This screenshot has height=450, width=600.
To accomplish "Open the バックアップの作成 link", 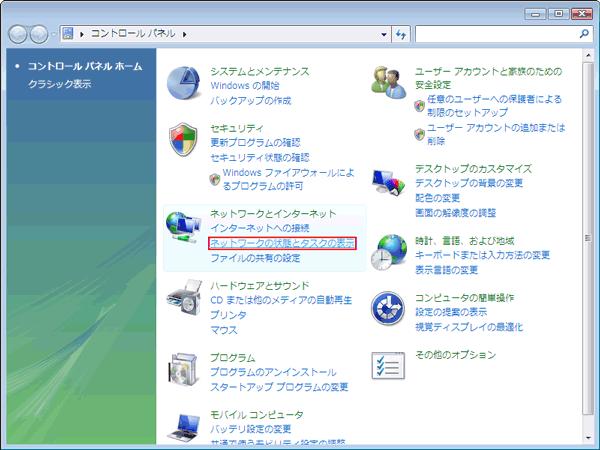I will pyautogui.click(x=251, y=101).
